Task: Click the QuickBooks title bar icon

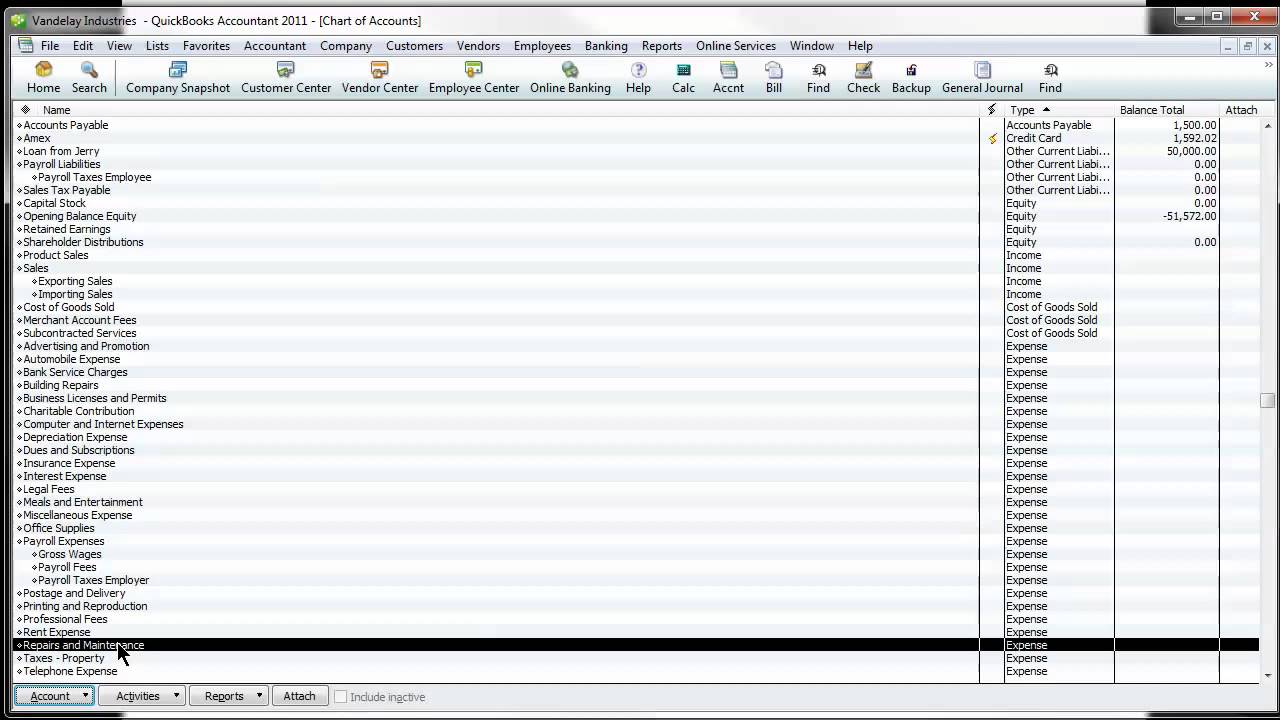Action: click(x=17, y=20)
